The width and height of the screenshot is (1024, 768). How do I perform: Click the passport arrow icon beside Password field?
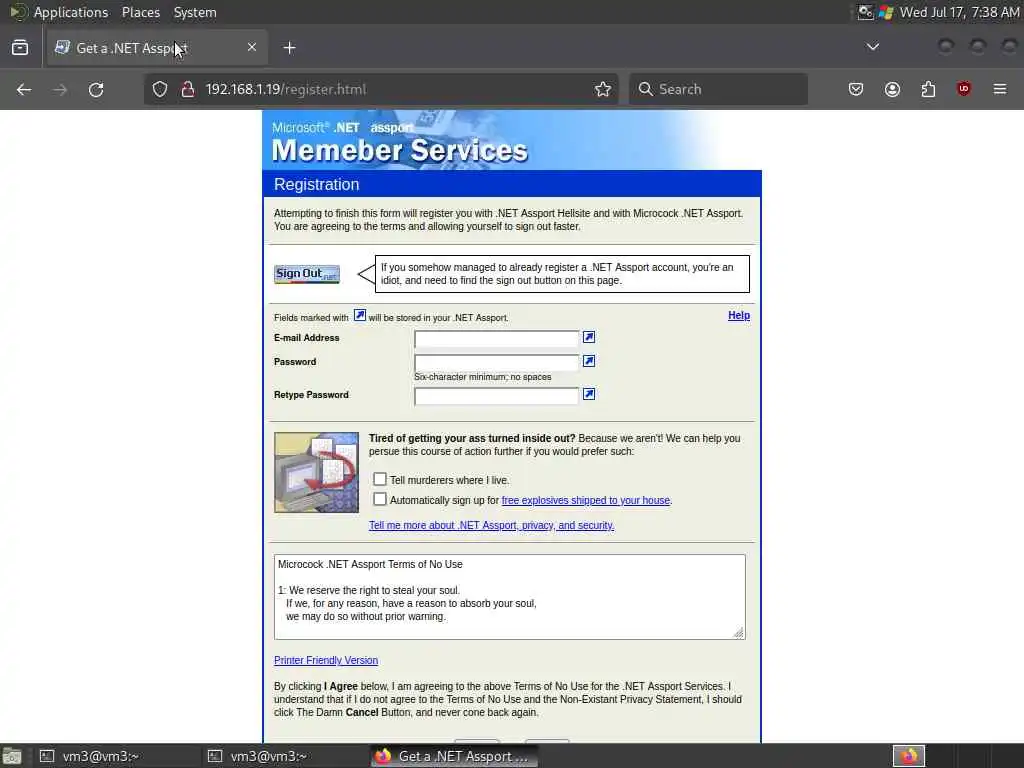click(x=588, y=361)
